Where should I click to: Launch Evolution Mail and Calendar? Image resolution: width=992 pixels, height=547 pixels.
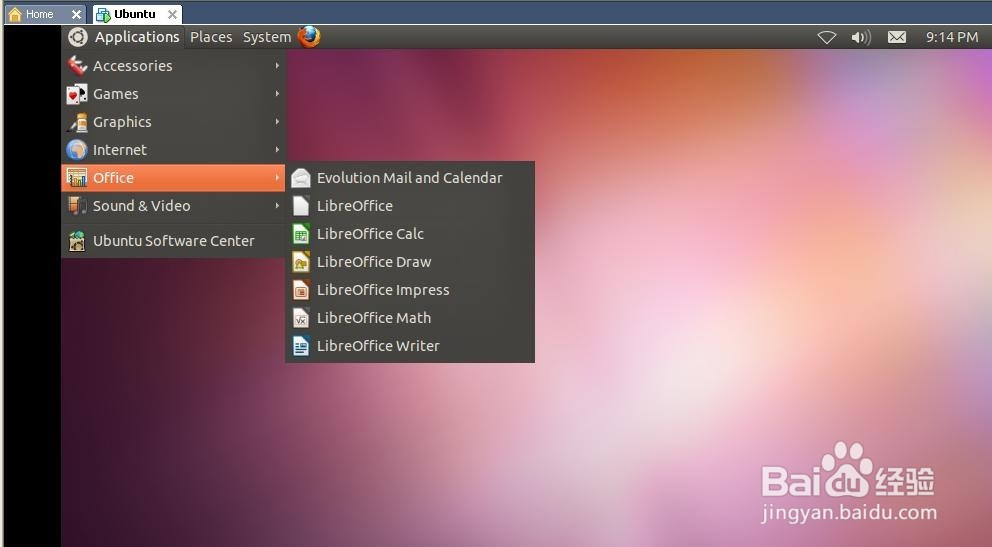(x=410, y=178)
